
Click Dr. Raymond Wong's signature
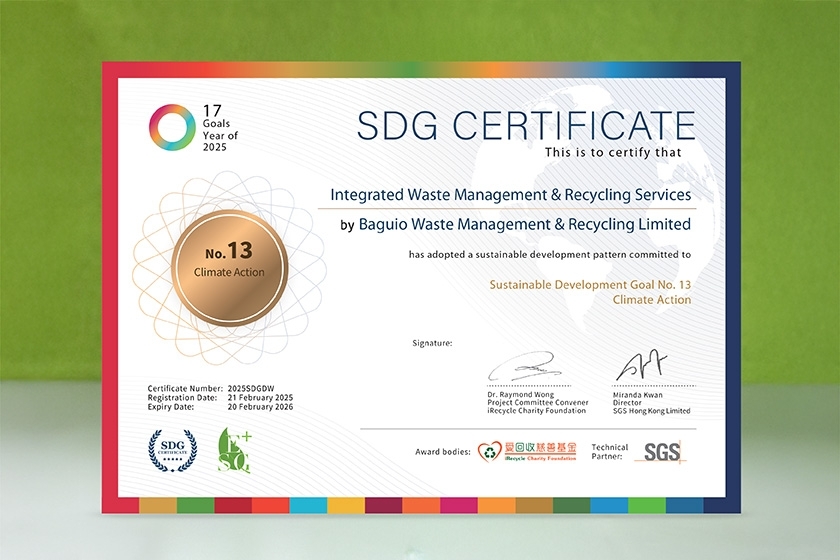[526, 367]
